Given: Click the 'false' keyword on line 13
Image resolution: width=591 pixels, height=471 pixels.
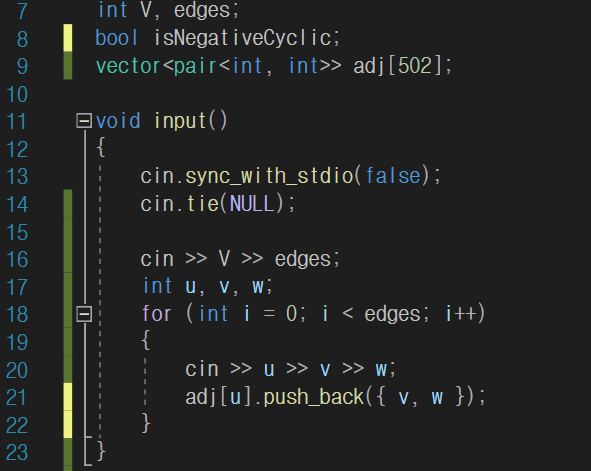Looking at the screenshot, I should click(x=393, y=176).
